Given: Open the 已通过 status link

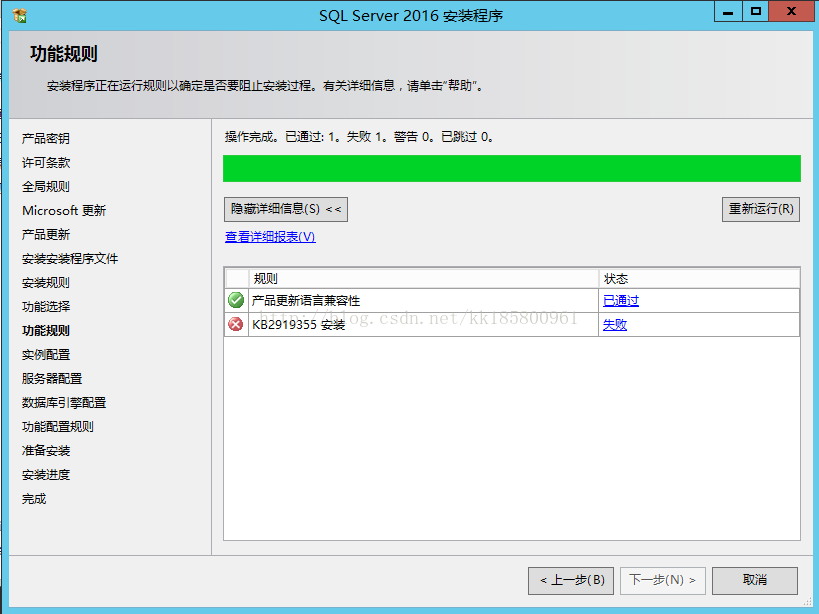Looking at the screenshot, I should (x=621, y=300).
